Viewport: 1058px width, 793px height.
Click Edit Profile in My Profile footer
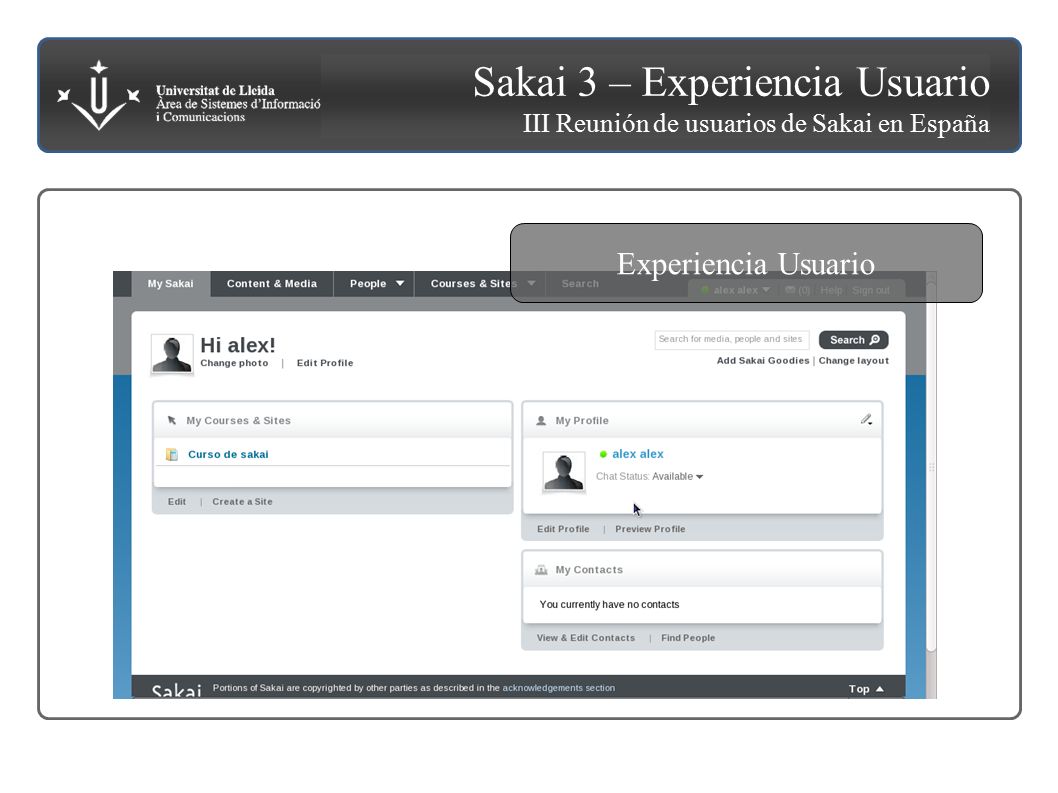coord(563,529)
